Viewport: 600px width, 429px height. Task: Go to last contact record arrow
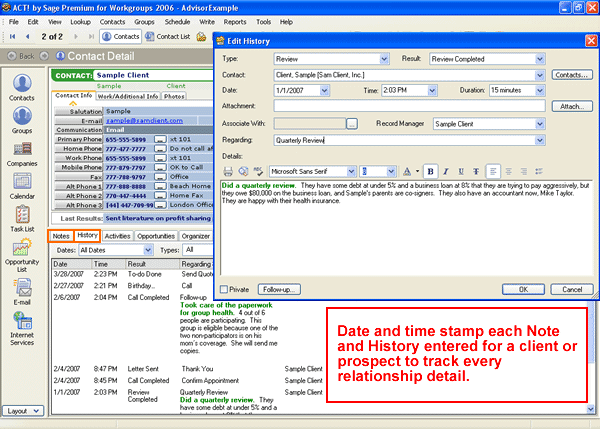(91, 36)
